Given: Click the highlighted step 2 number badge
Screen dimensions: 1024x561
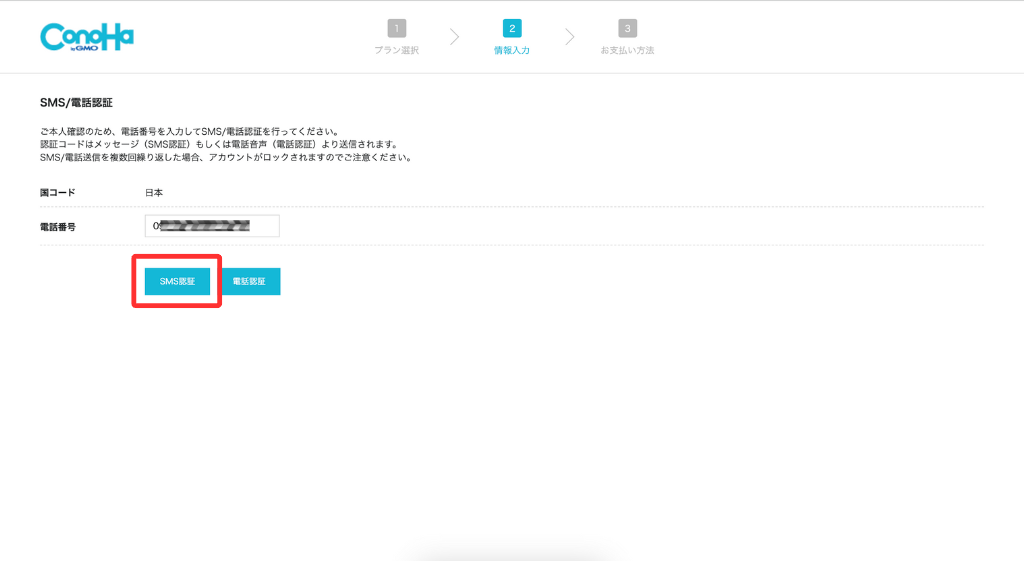Looking at the screenshot, I should pos(512,28).
